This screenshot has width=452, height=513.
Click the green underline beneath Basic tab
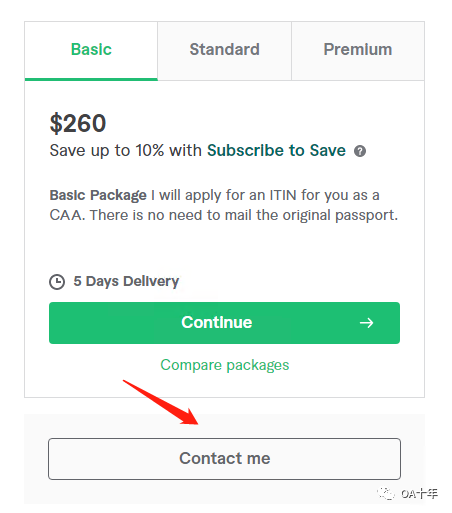click(91, 79)
